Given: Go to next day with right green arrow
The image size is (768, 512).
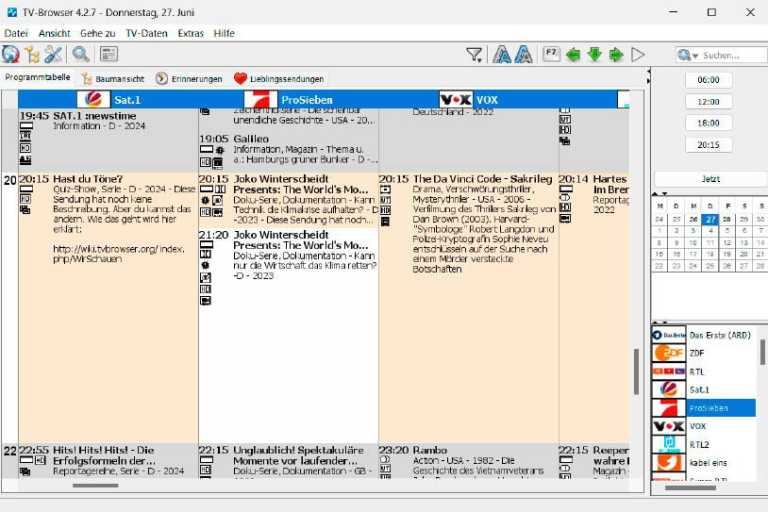Looking at the screenshot, I should coord(616,55).
